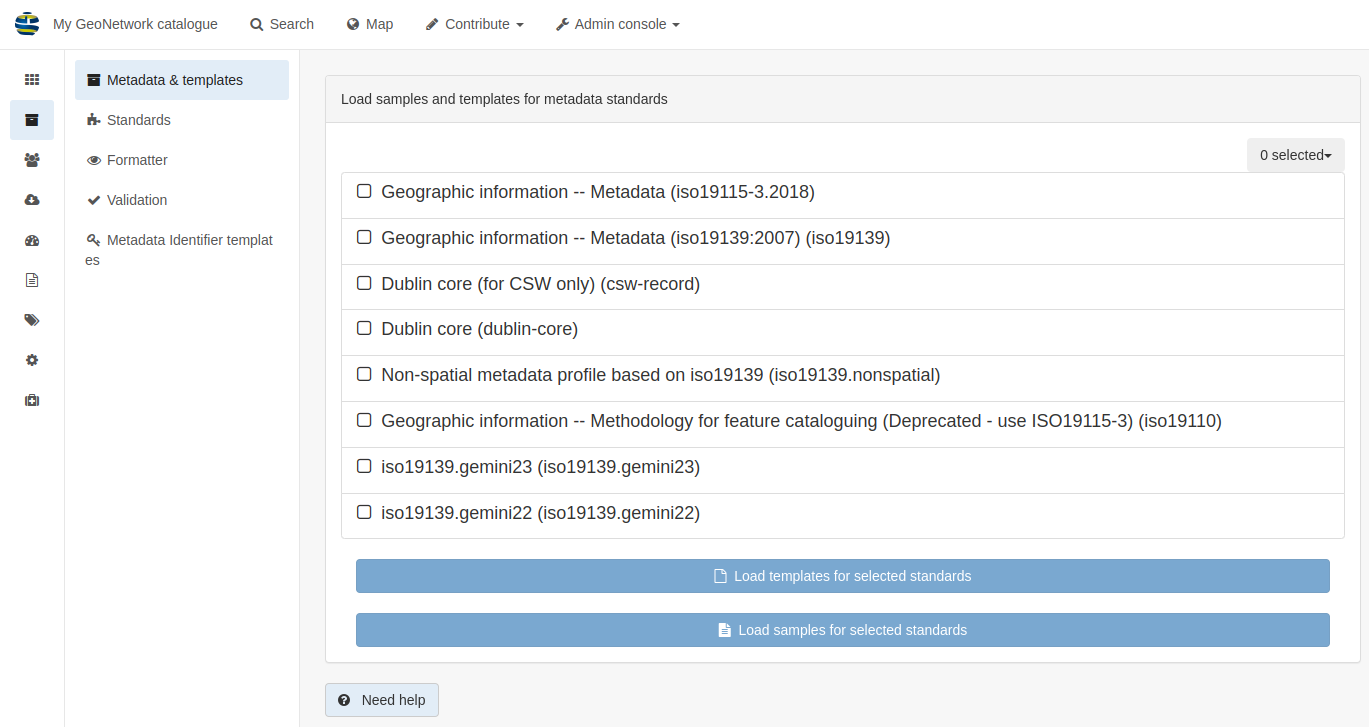Screen dimensions: 1369x727
Task: Open the Validation section
Action: (x=182, y=200)
